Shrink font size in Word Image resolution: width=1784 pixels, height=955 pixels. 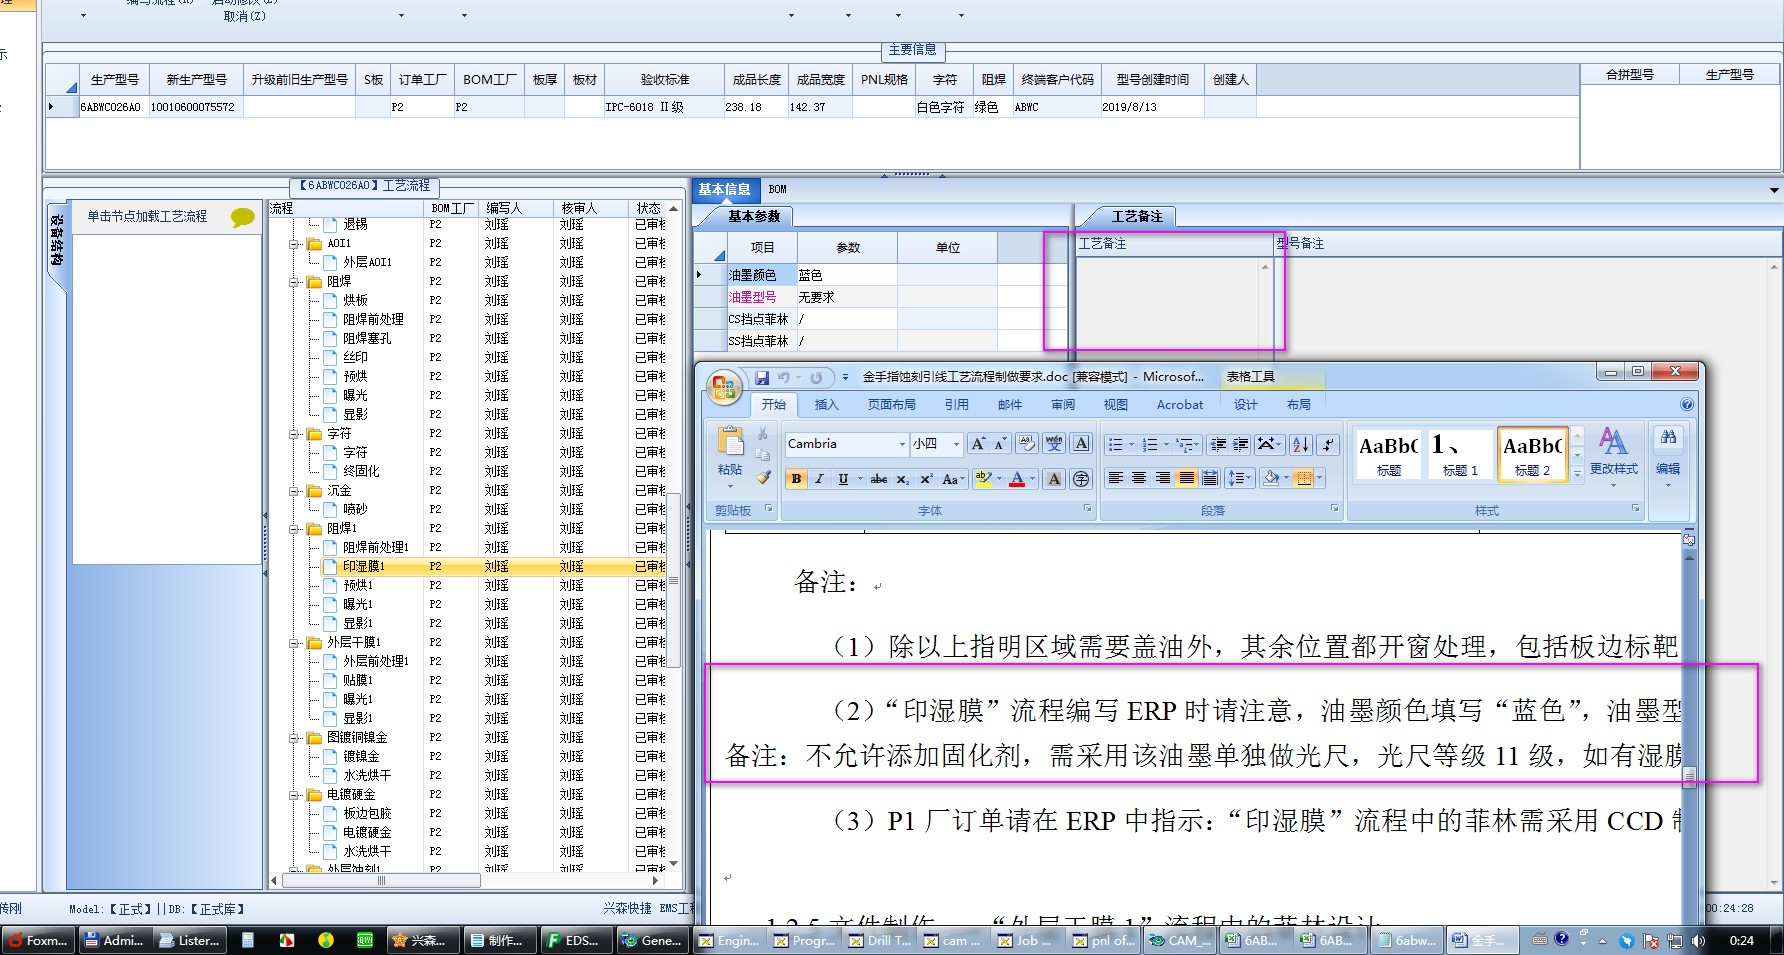[1000, 444]
